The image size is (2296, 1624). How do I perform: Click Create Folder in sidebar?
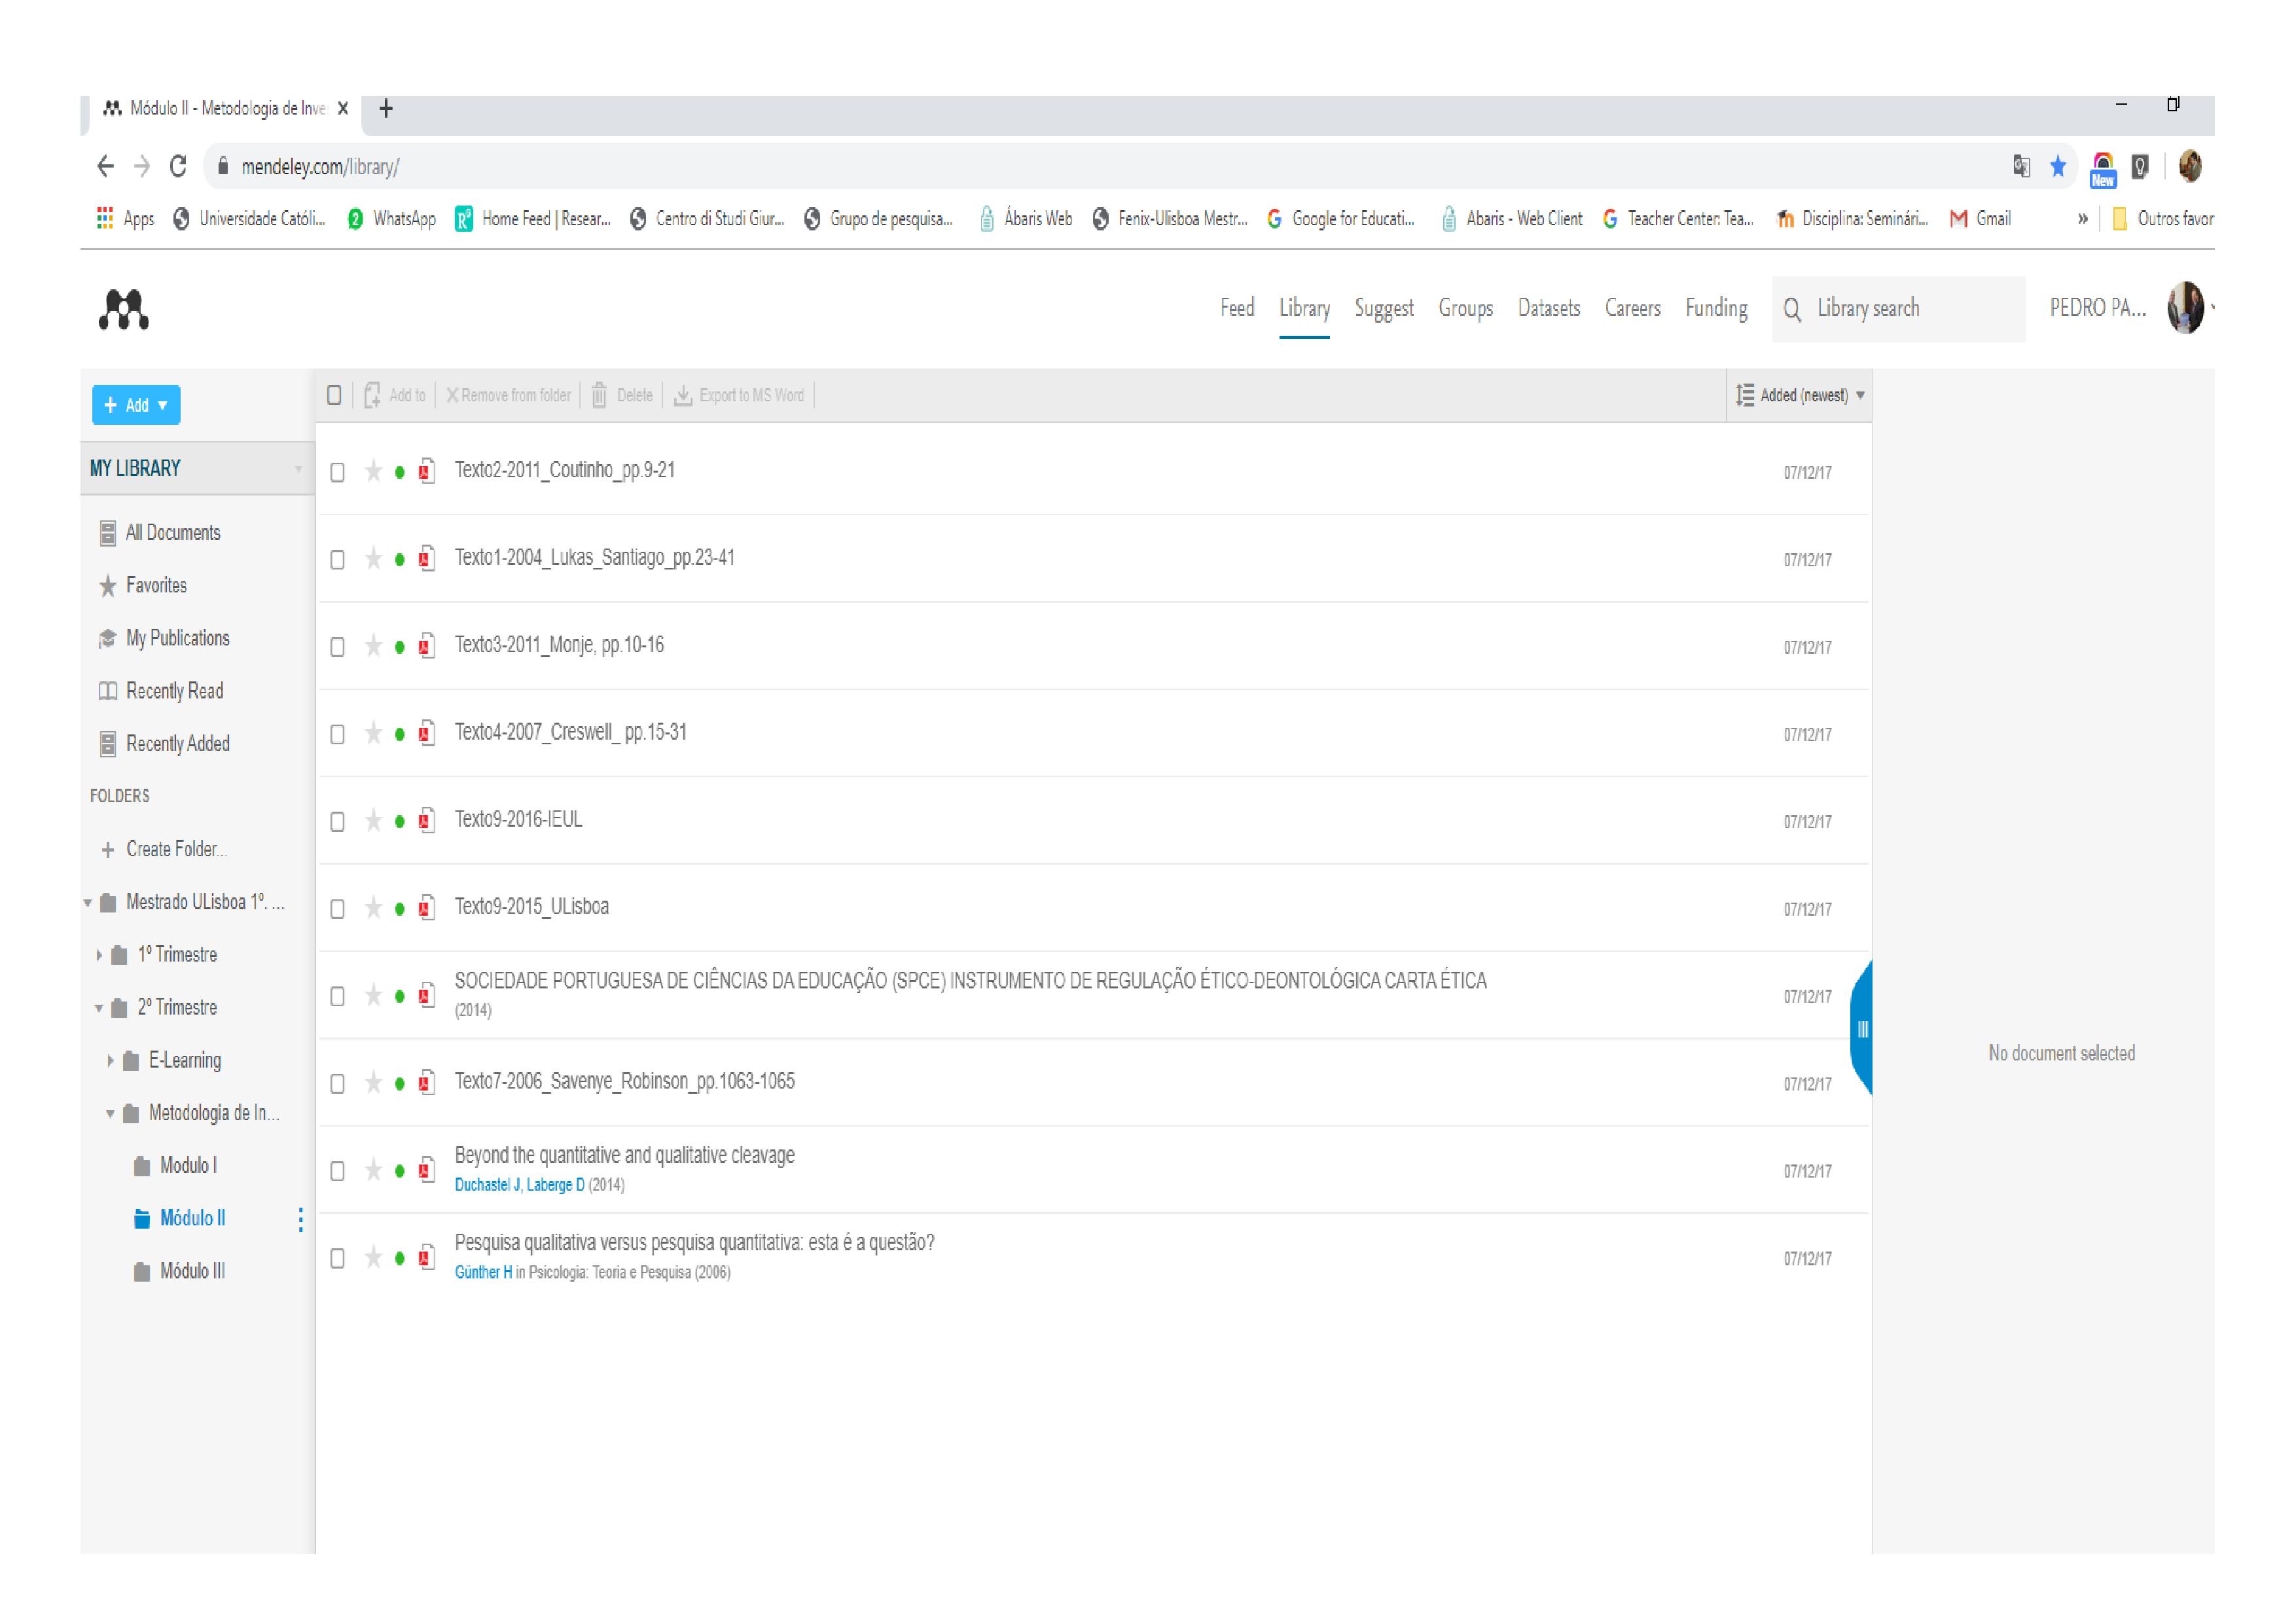tap(175, 850)
